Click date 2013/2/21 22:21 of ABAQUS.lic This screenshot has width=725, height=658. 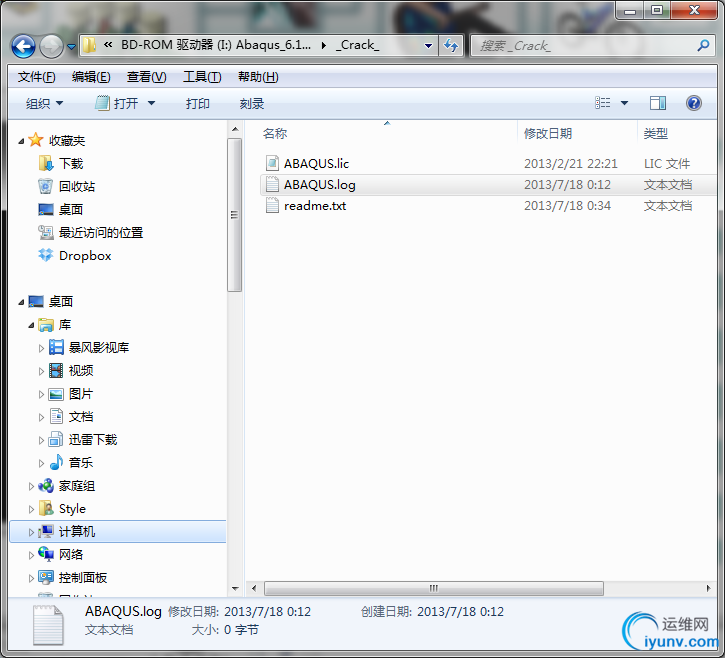coord(571,164)
